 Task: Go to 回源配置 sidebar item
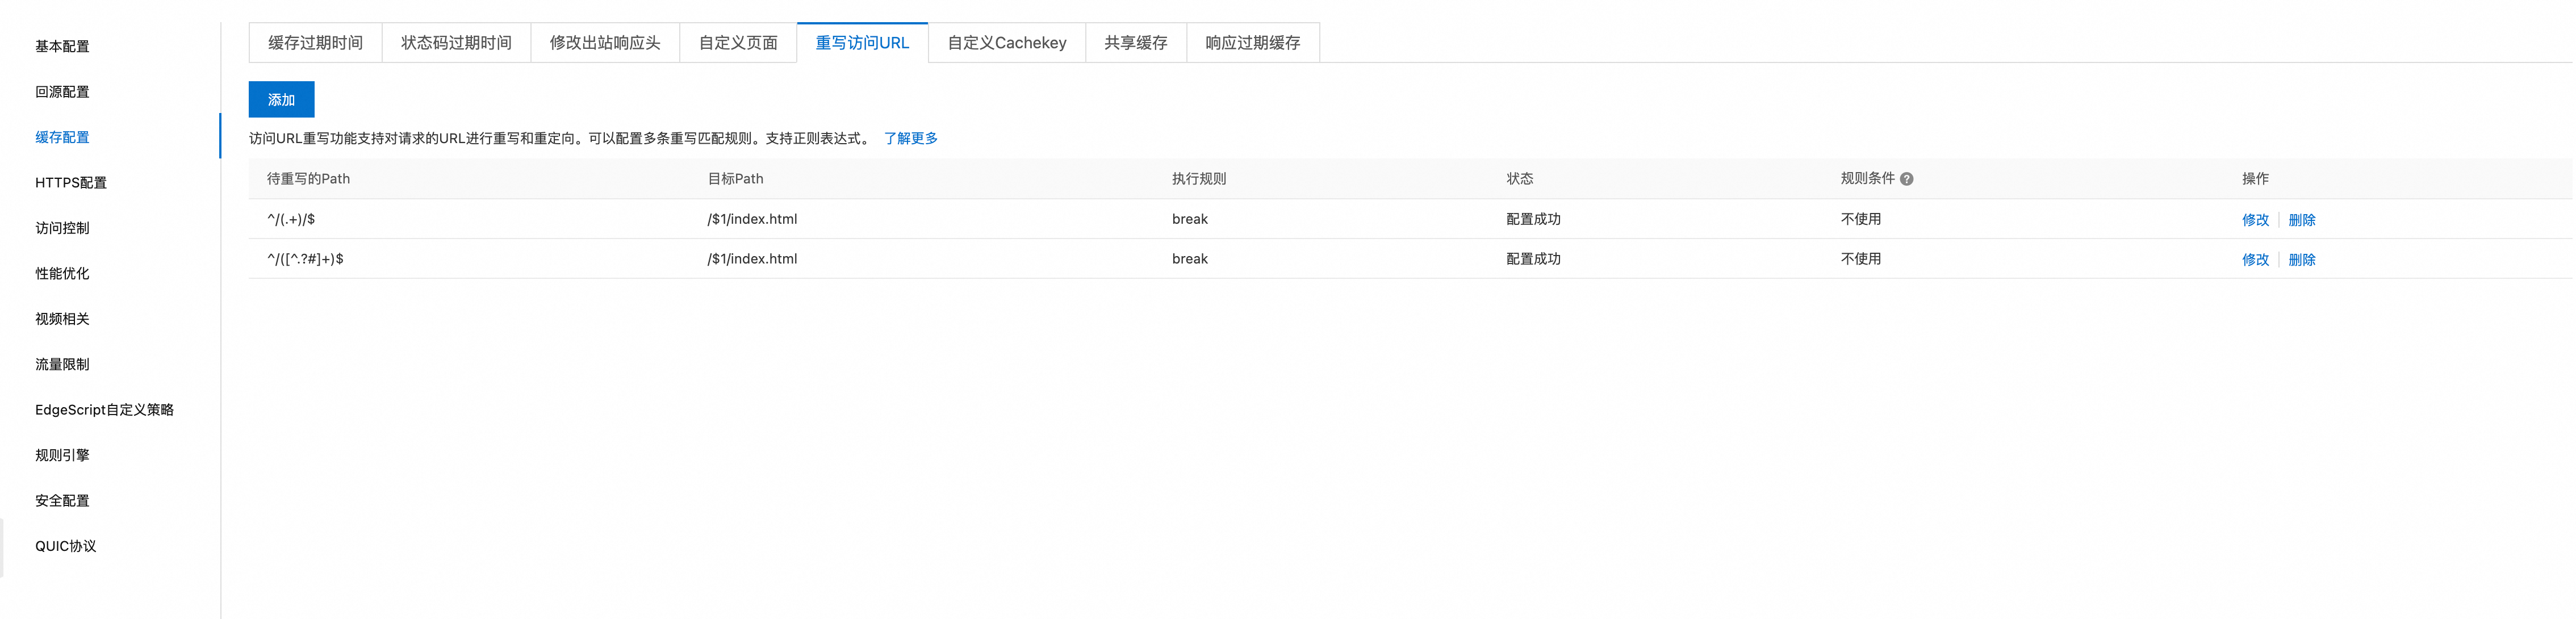(62, 92)
